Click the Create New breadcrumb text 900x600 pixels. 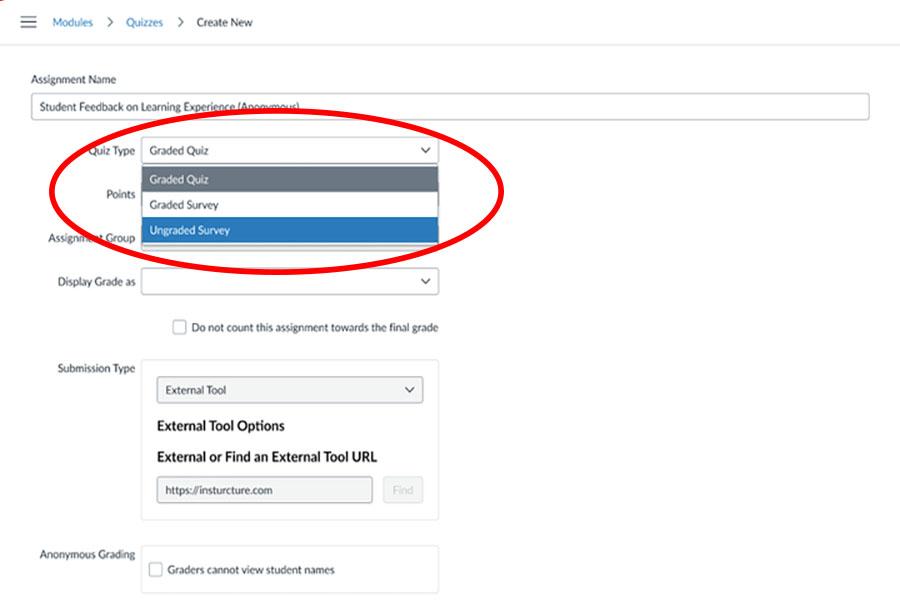(224, 22)
